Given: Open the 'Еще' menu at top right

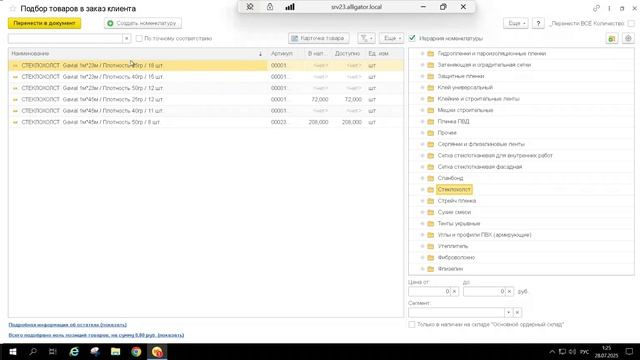Looking at the screenshot, I should click(x=516, y=24).
